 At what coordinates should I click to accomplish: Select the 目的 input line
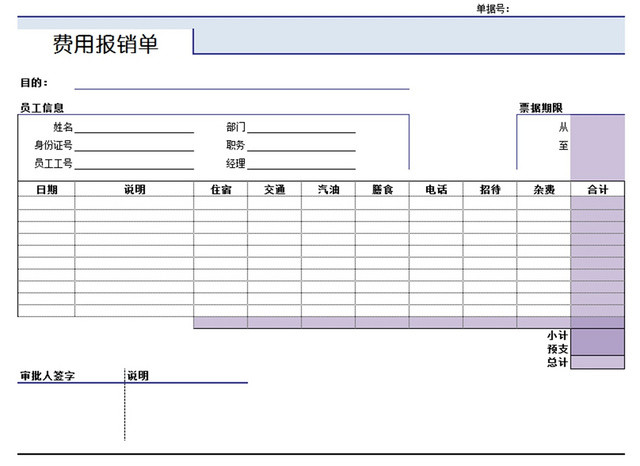pyautogui.click(x=242, y=84)
